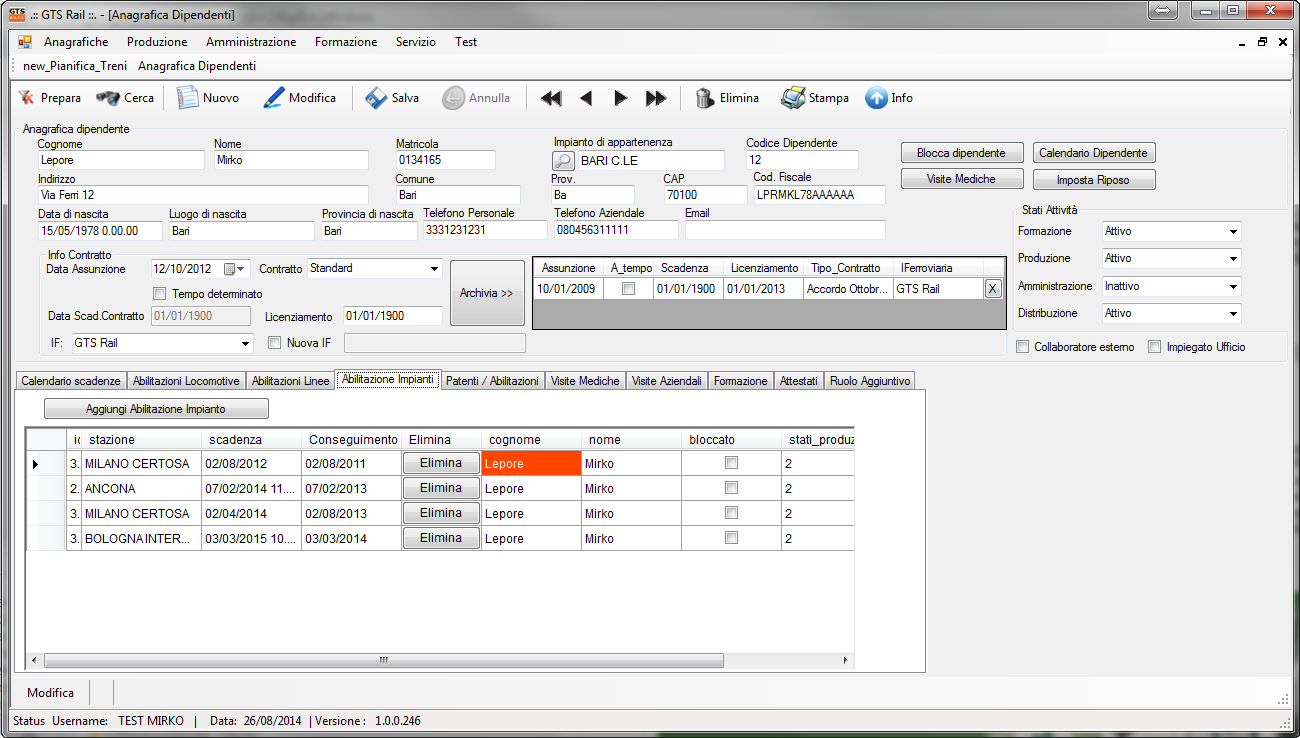The width and height of the screenshot is (1300, 738).
Task: Open the Amministrazione Inattivo dropdown
Action: tap(1233, 287)
